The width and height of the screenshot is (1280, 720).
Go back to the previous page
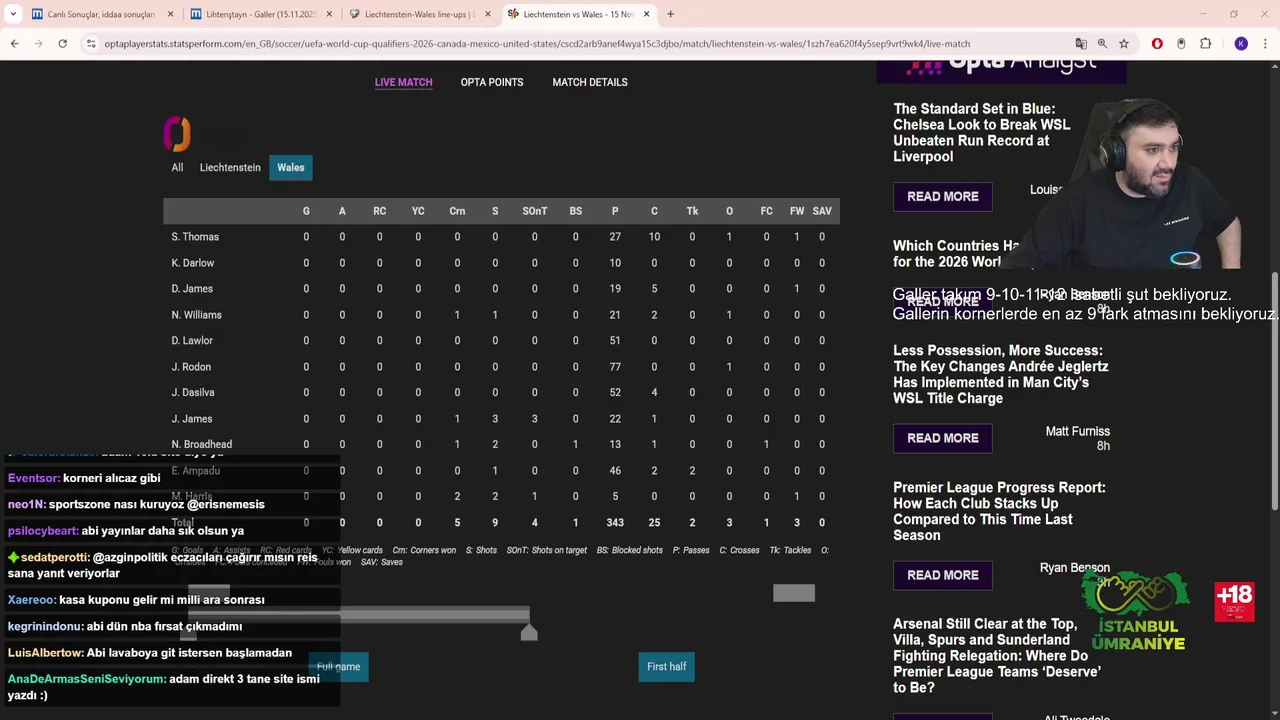click(14, 44)
